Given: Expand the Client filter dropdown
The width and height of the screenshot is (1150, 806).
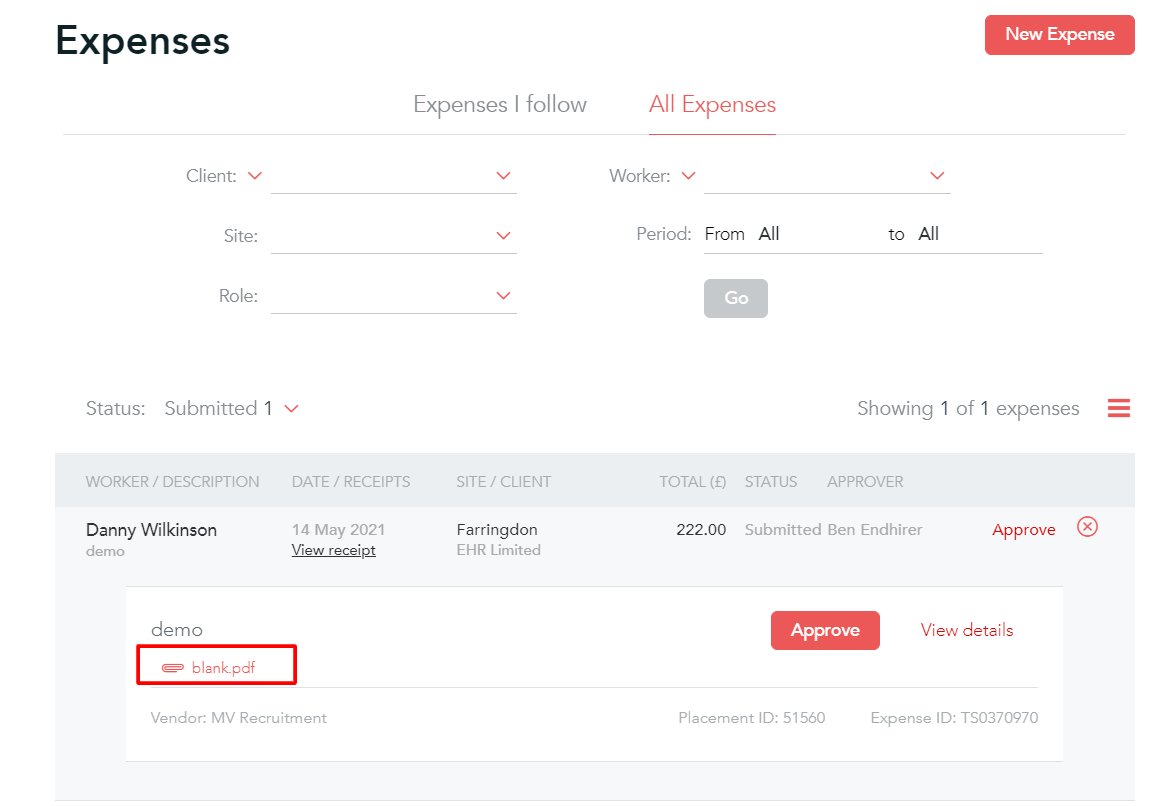Looking at the screenshot, I should (x=503, y=175).
